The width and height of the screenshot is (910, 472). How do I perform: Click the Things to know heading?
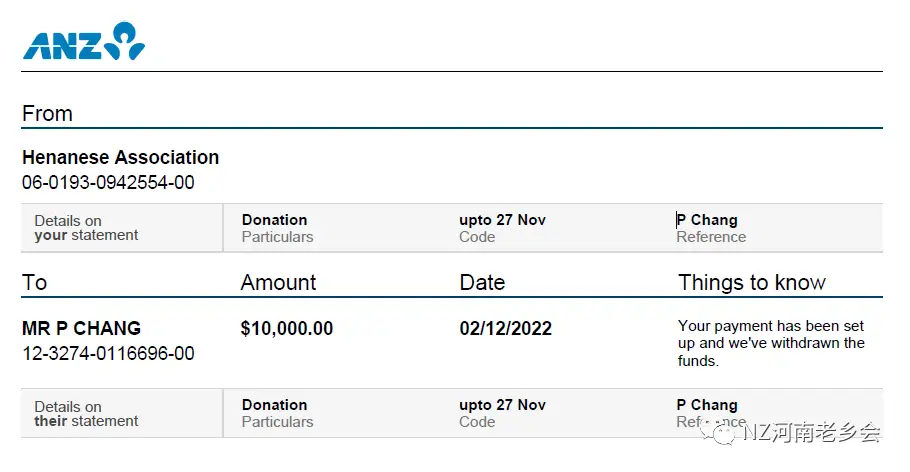tap(752, 282)
